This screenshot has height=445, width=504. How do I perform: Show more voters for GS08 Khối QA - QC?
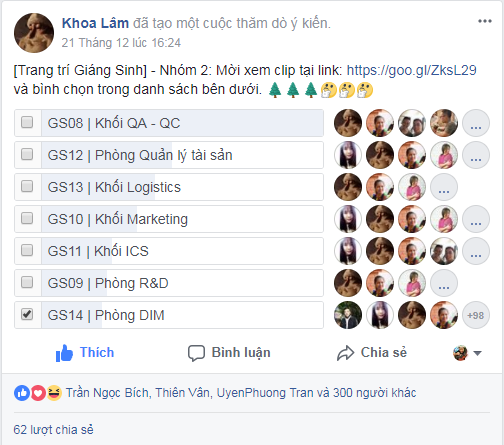[476, 123]
